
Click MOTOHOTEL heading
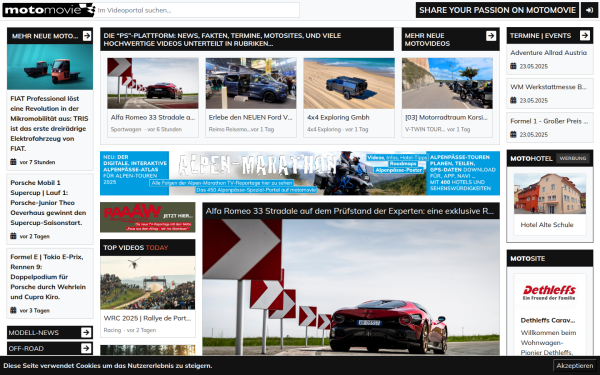point(531,158)
